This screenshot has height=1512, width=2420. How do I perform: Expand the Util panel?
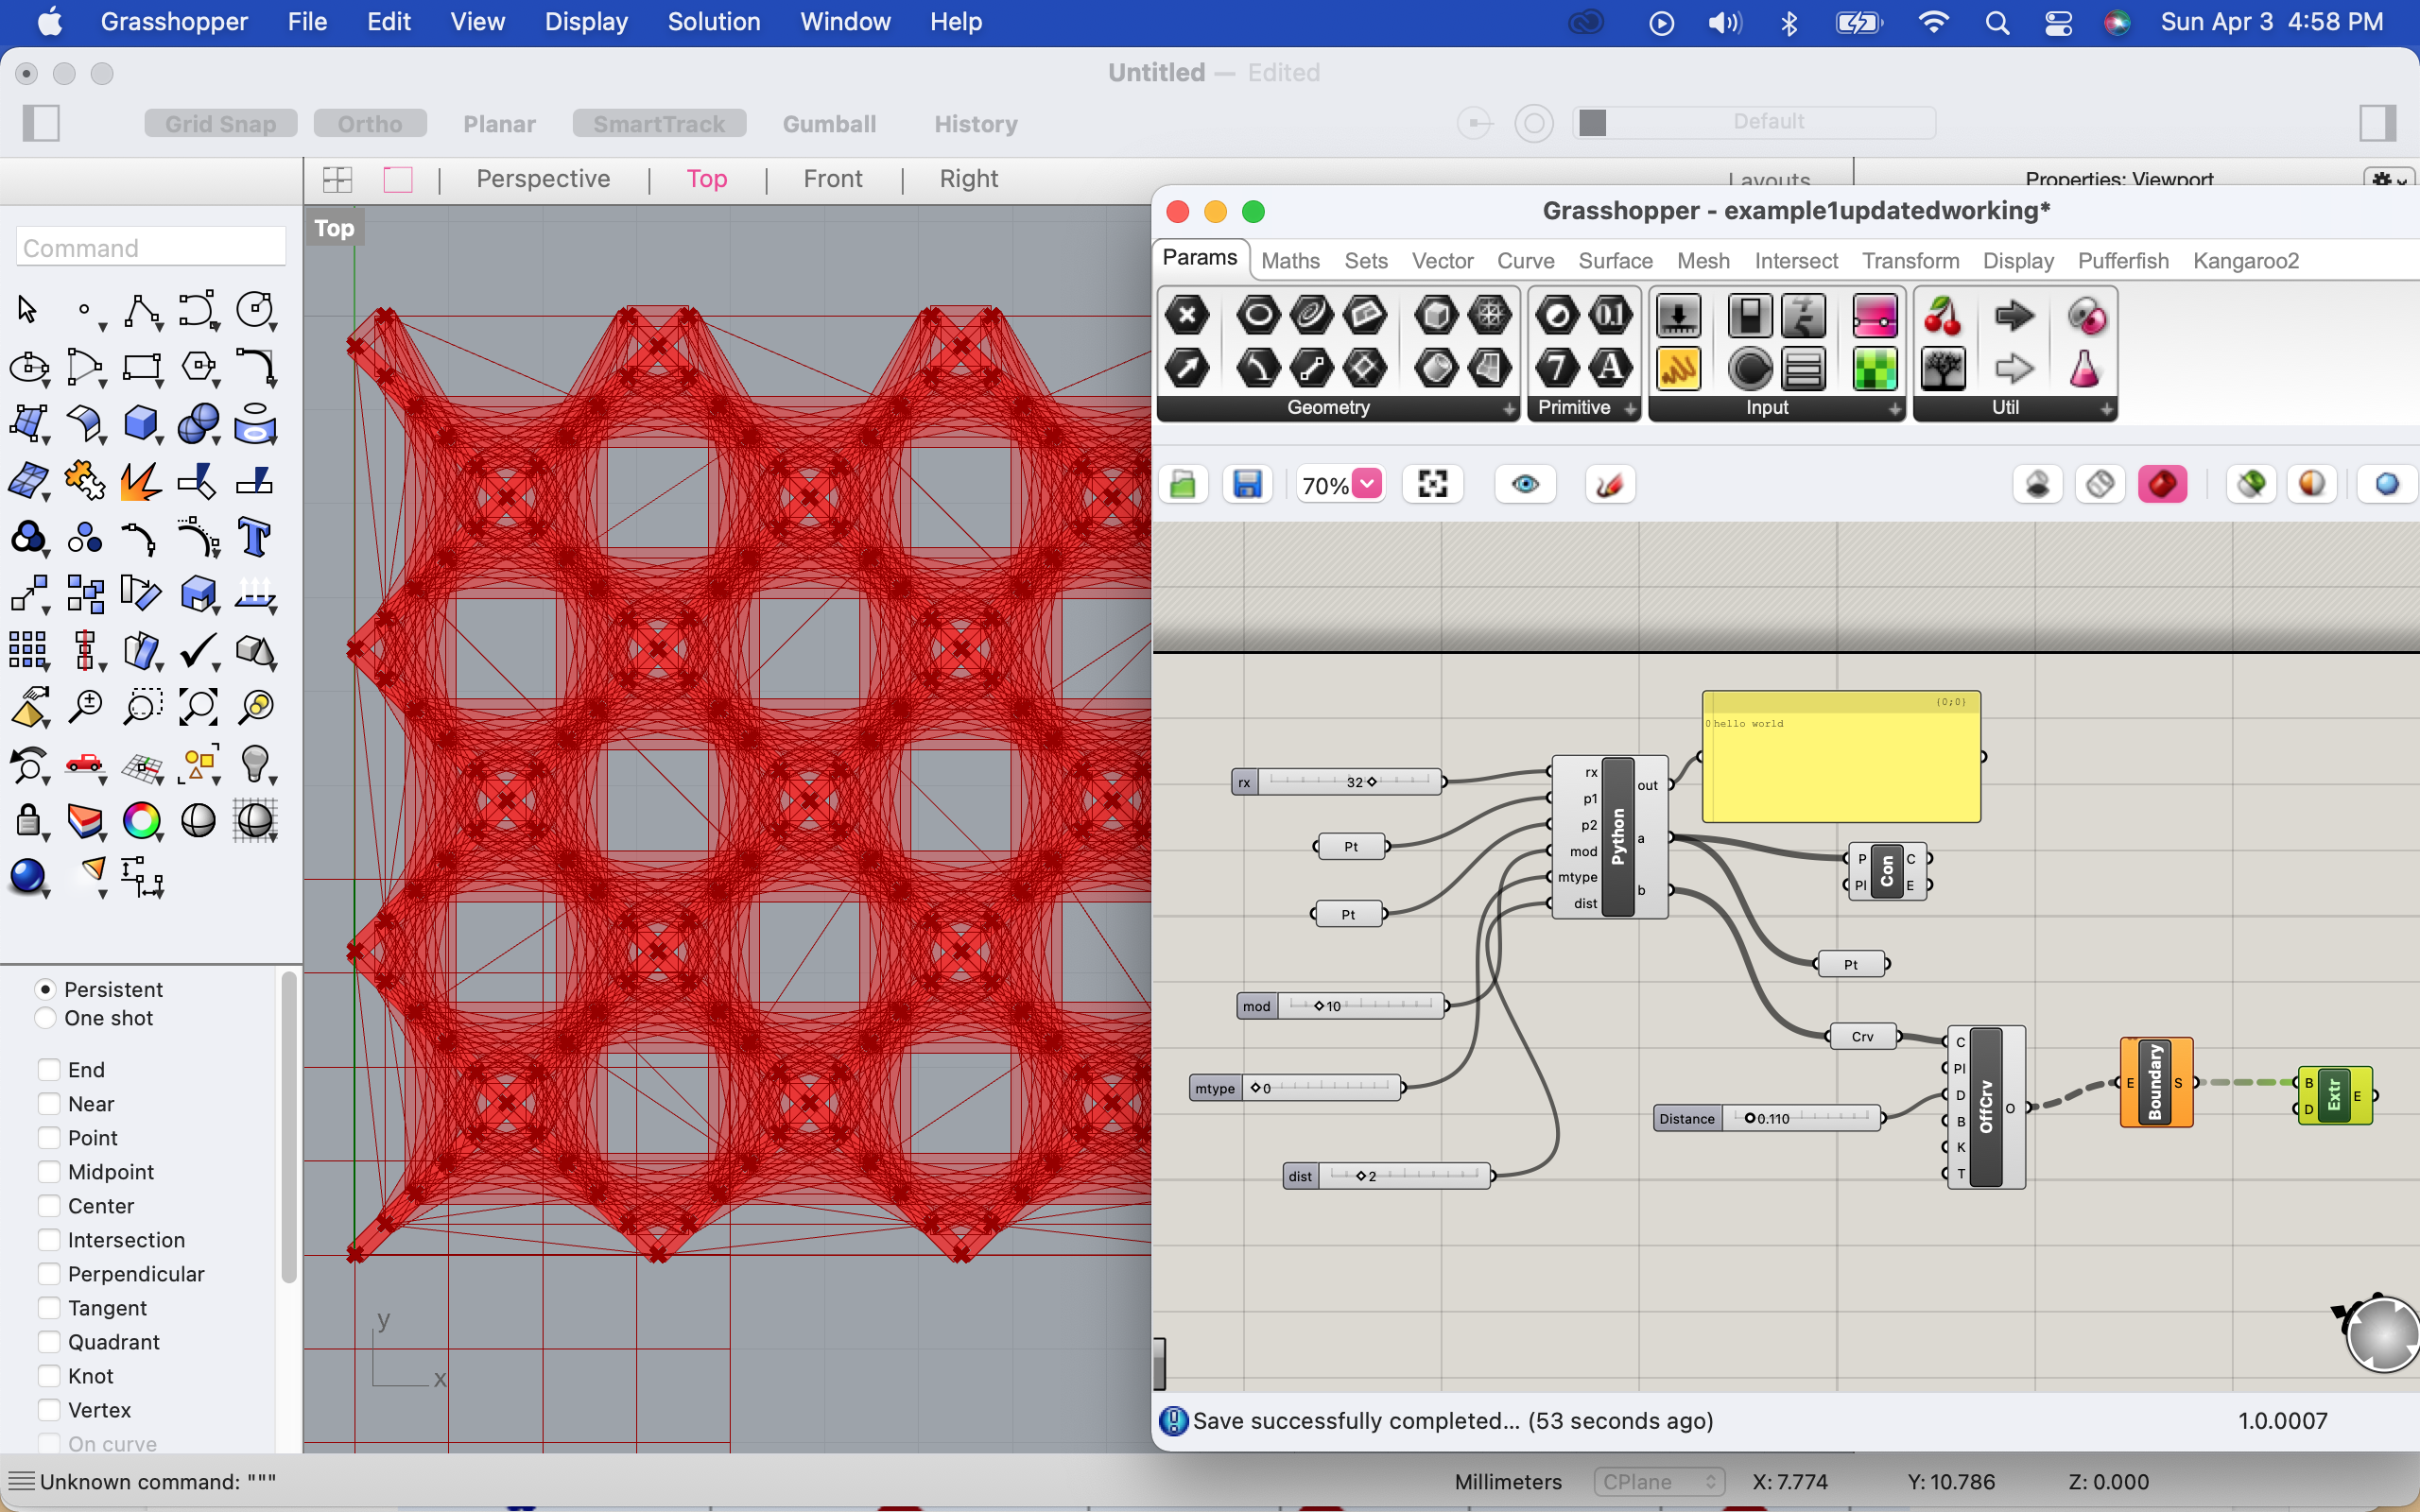[2106, 409]
